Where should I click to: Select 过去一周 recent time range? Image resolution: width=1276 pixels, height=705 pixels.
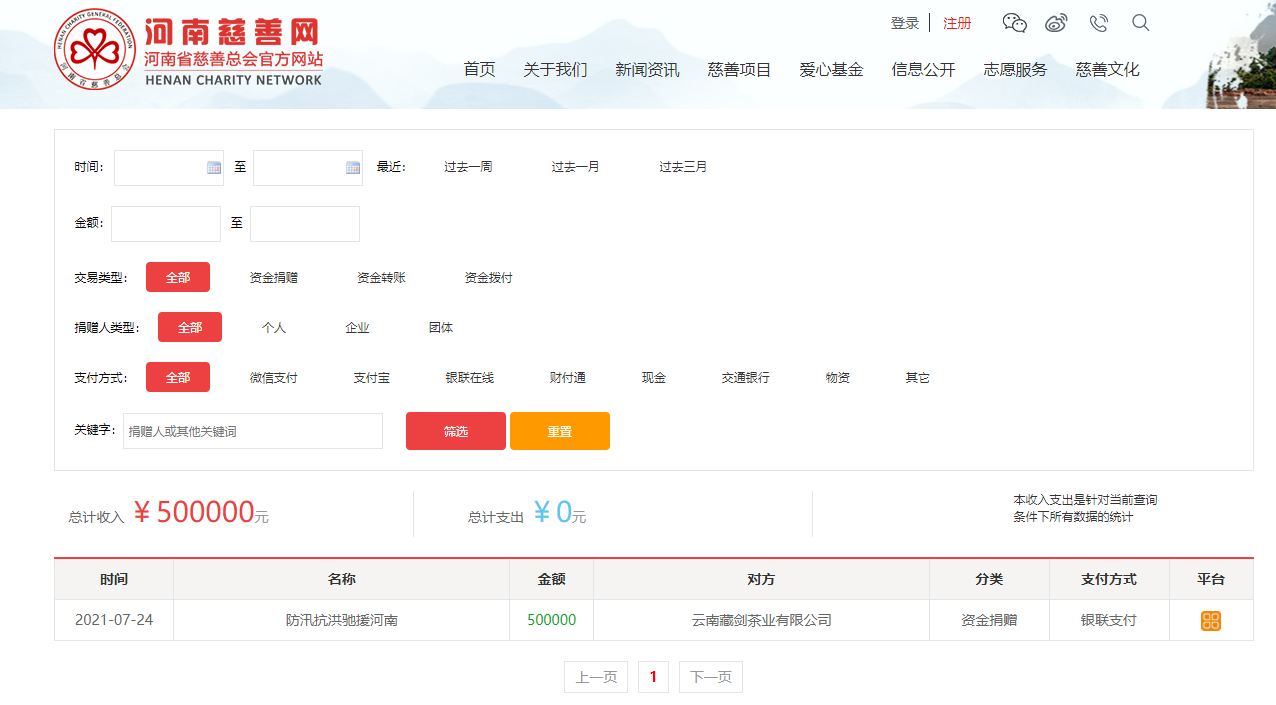(x=468, y=167)
